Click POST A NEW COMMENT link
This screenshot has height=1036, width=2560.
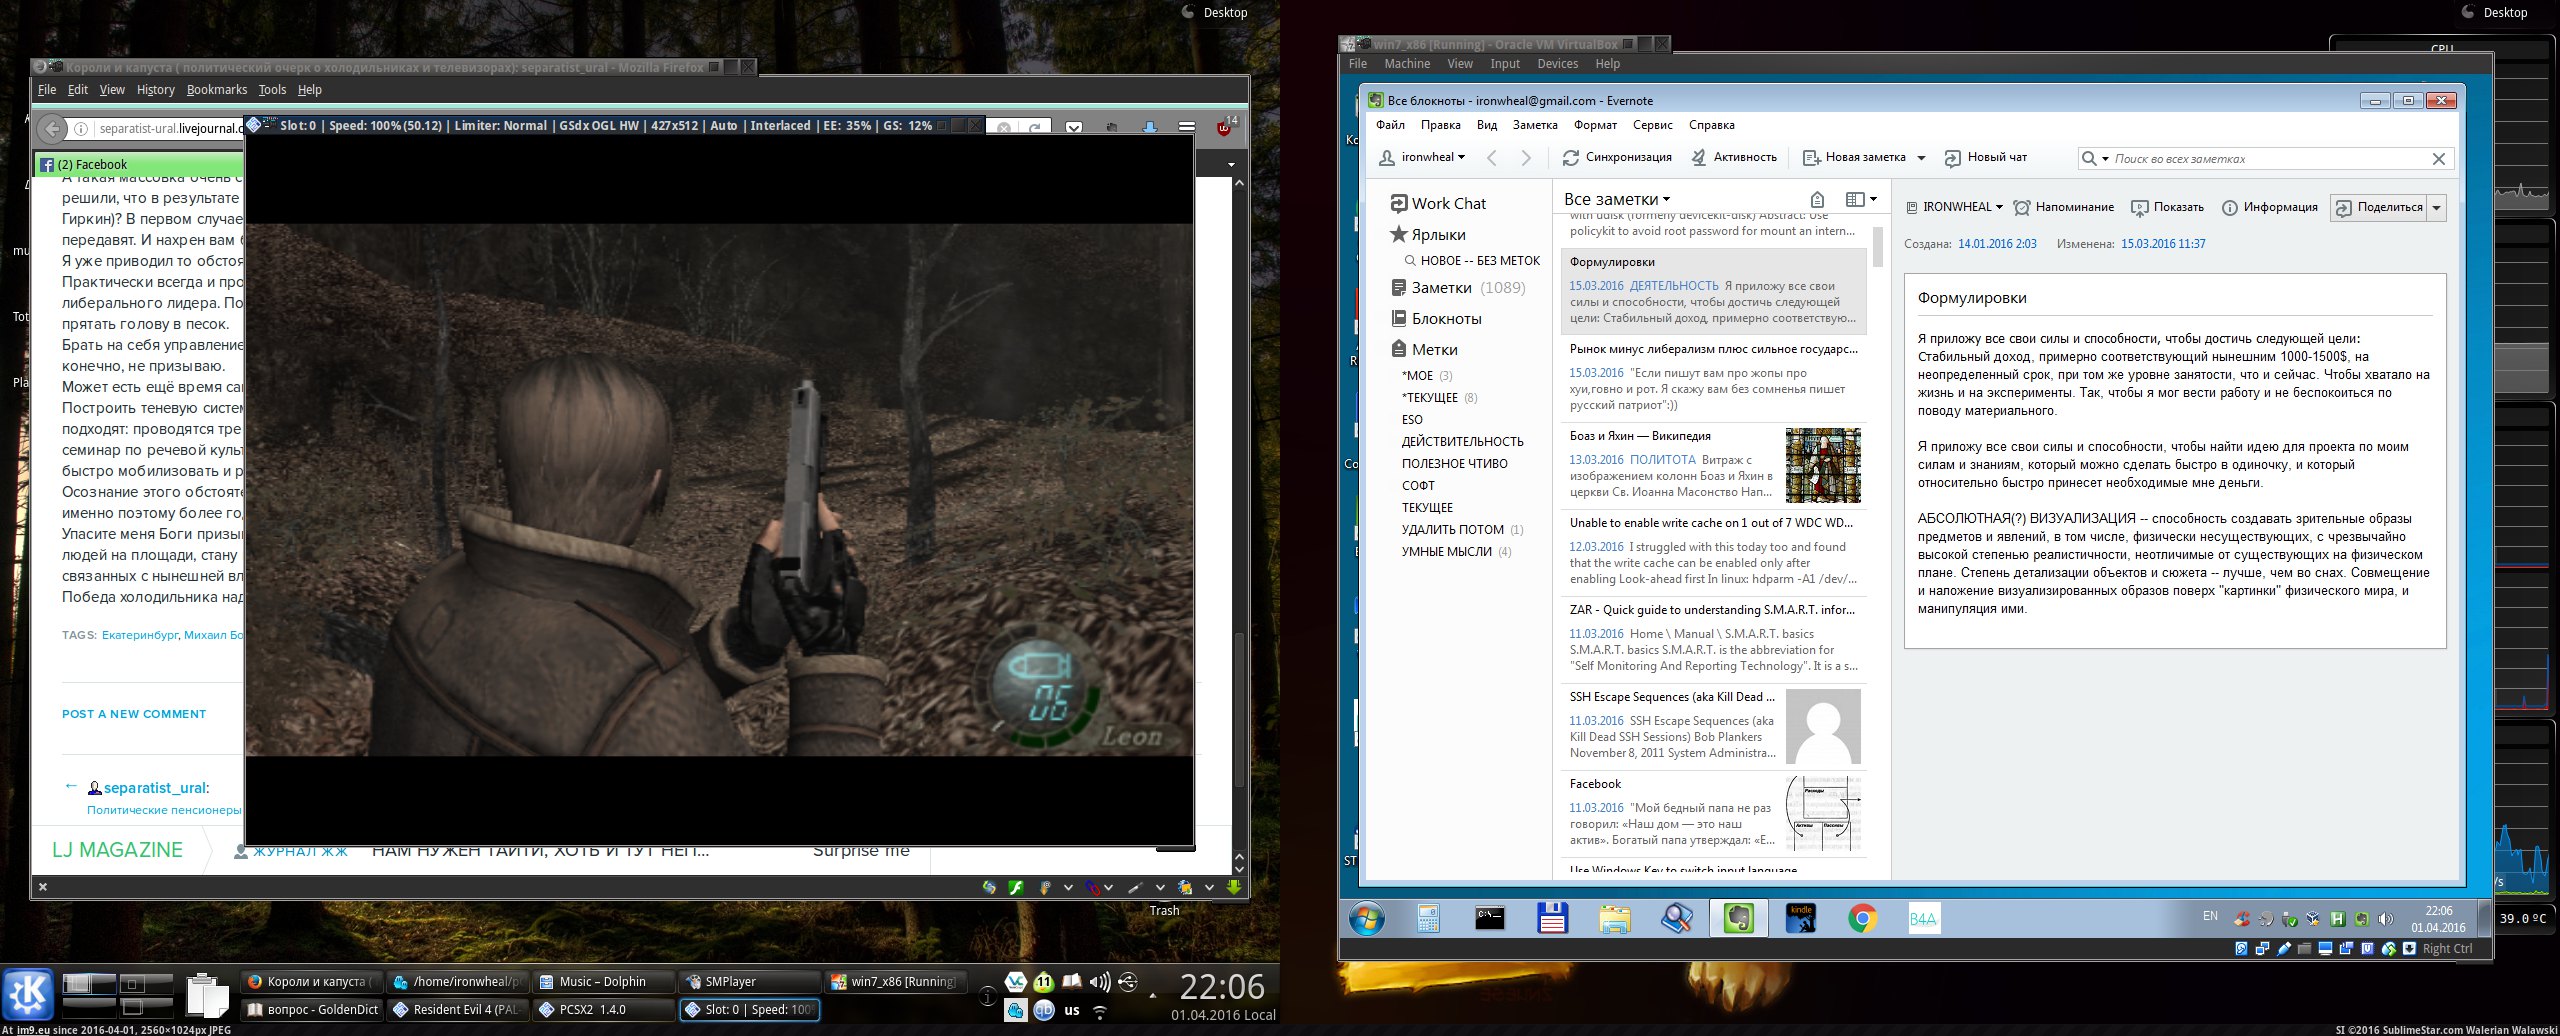point(134,714)
